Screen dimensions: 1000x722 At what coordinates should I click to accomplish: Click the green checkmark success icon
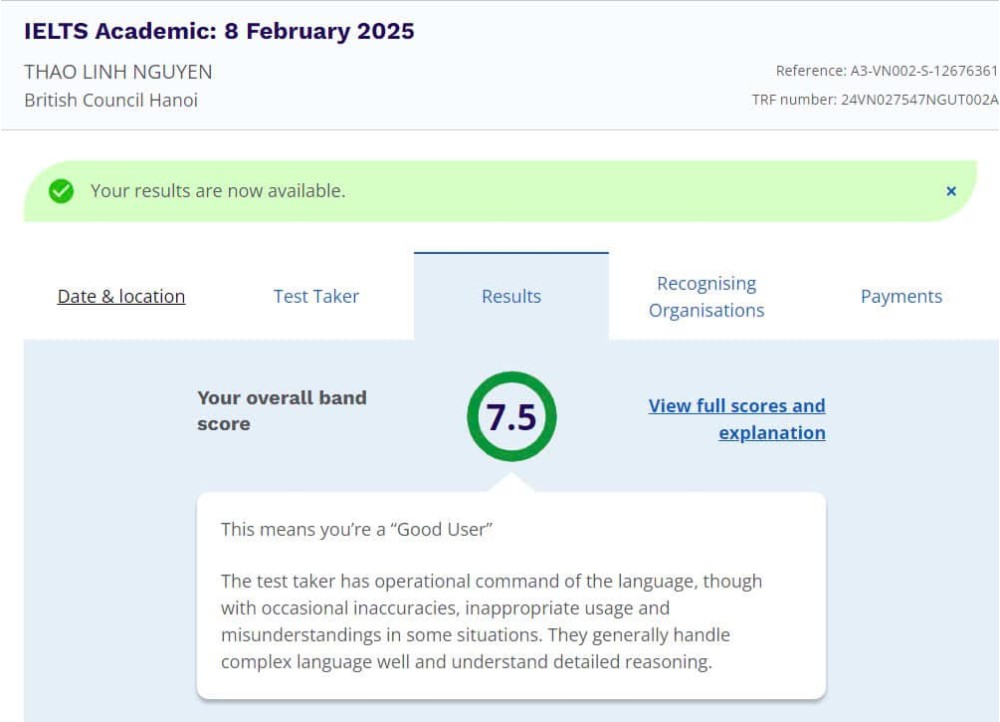(x=61, y=191)
